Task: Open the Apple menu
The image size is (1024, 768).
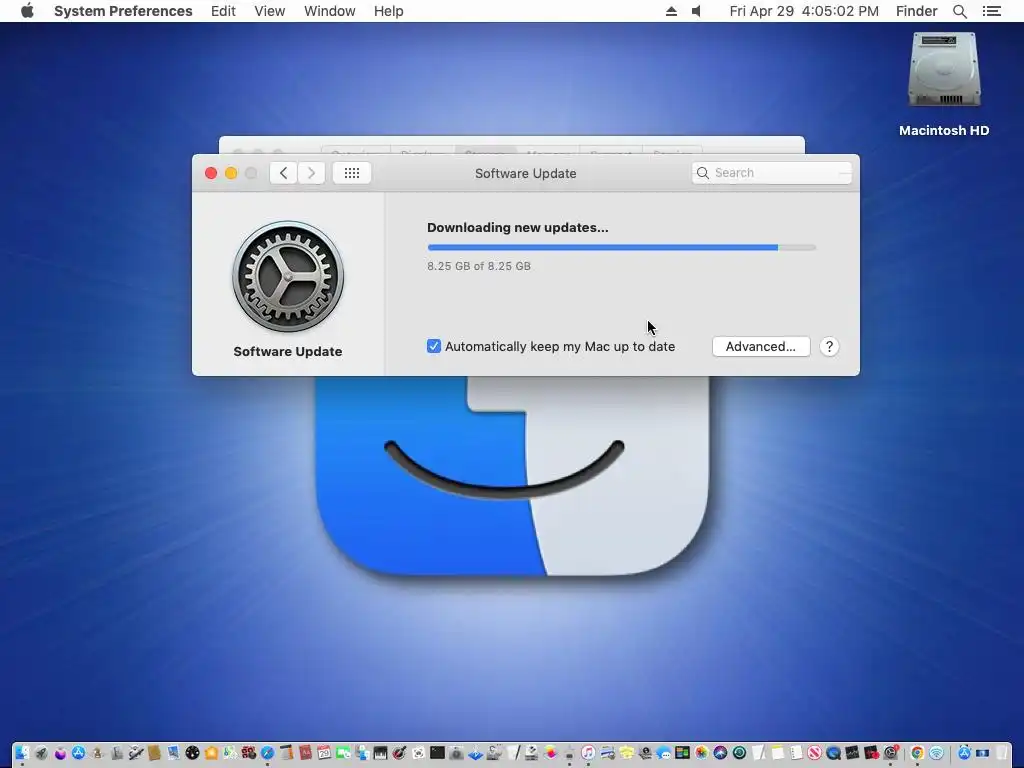Action: 27,11
